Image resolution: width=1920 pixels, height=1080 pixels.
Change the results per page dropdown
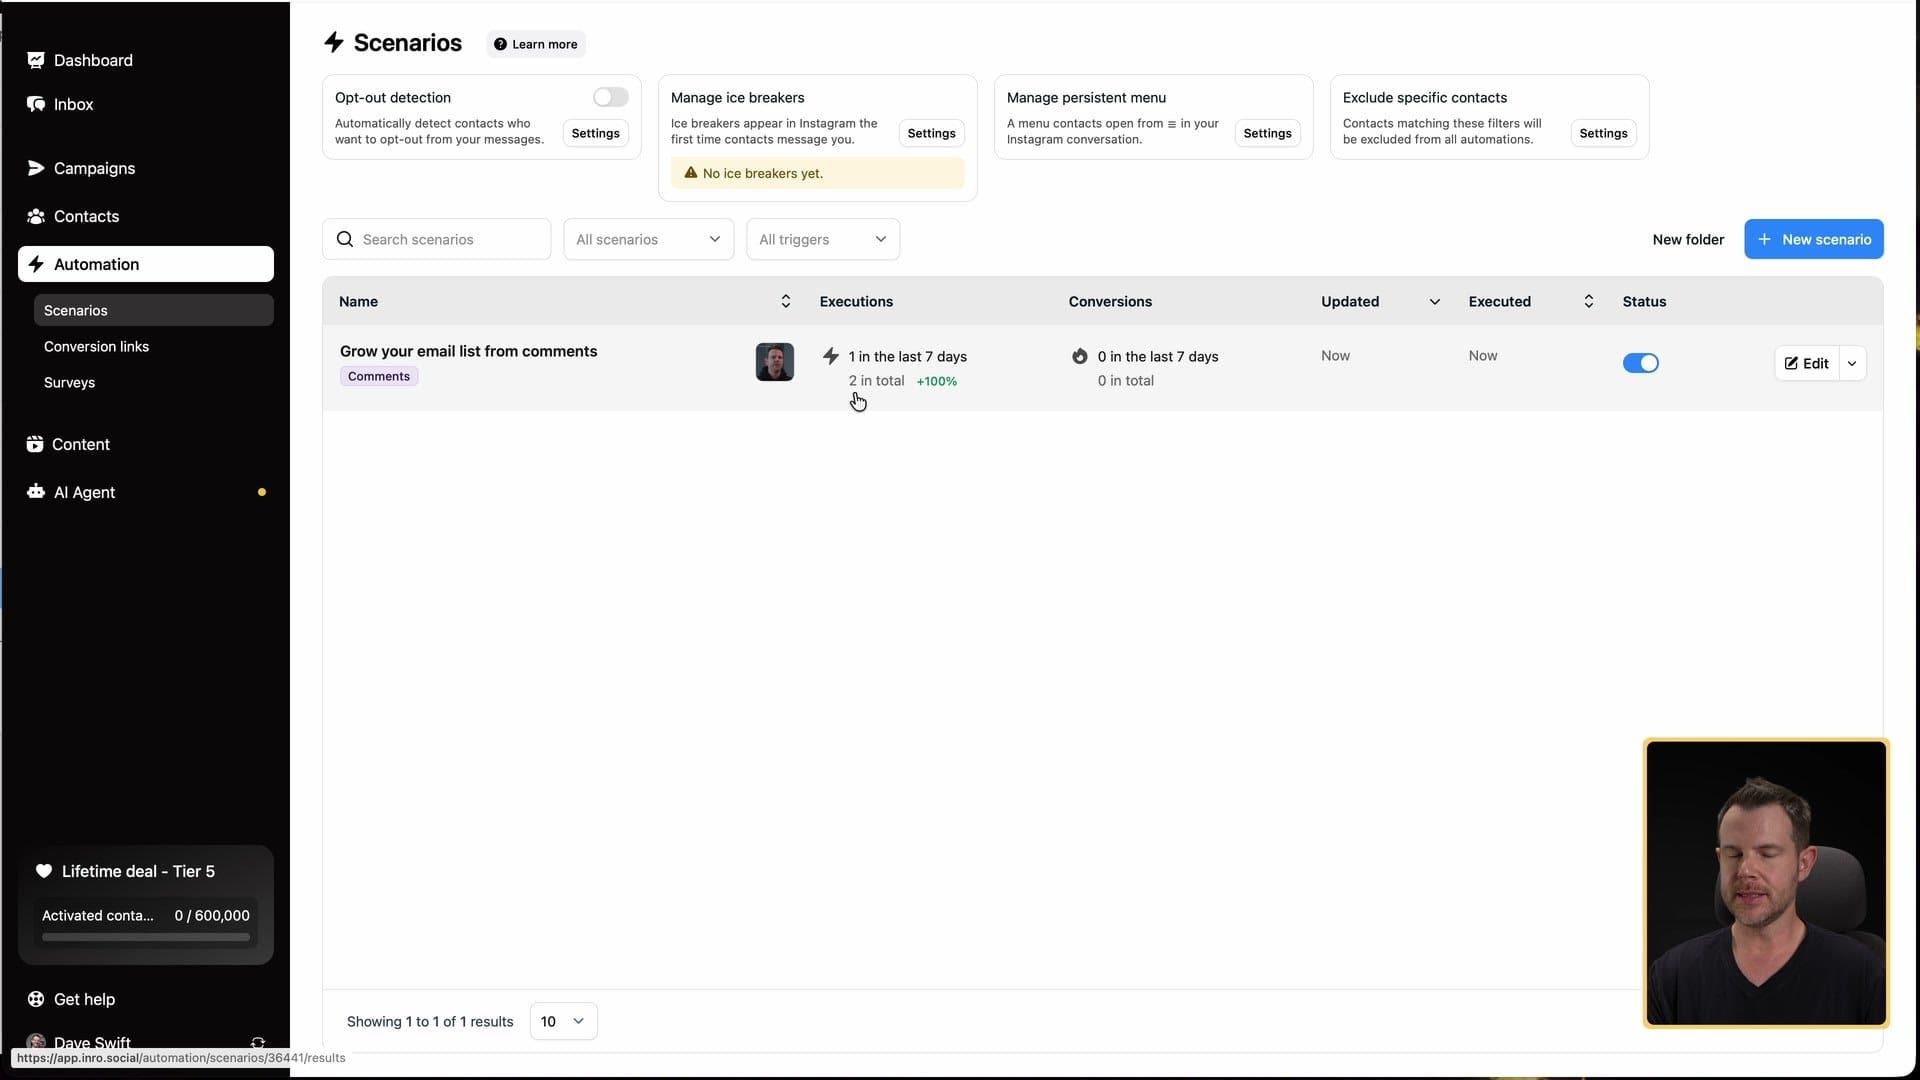(x=563, y=1021)
